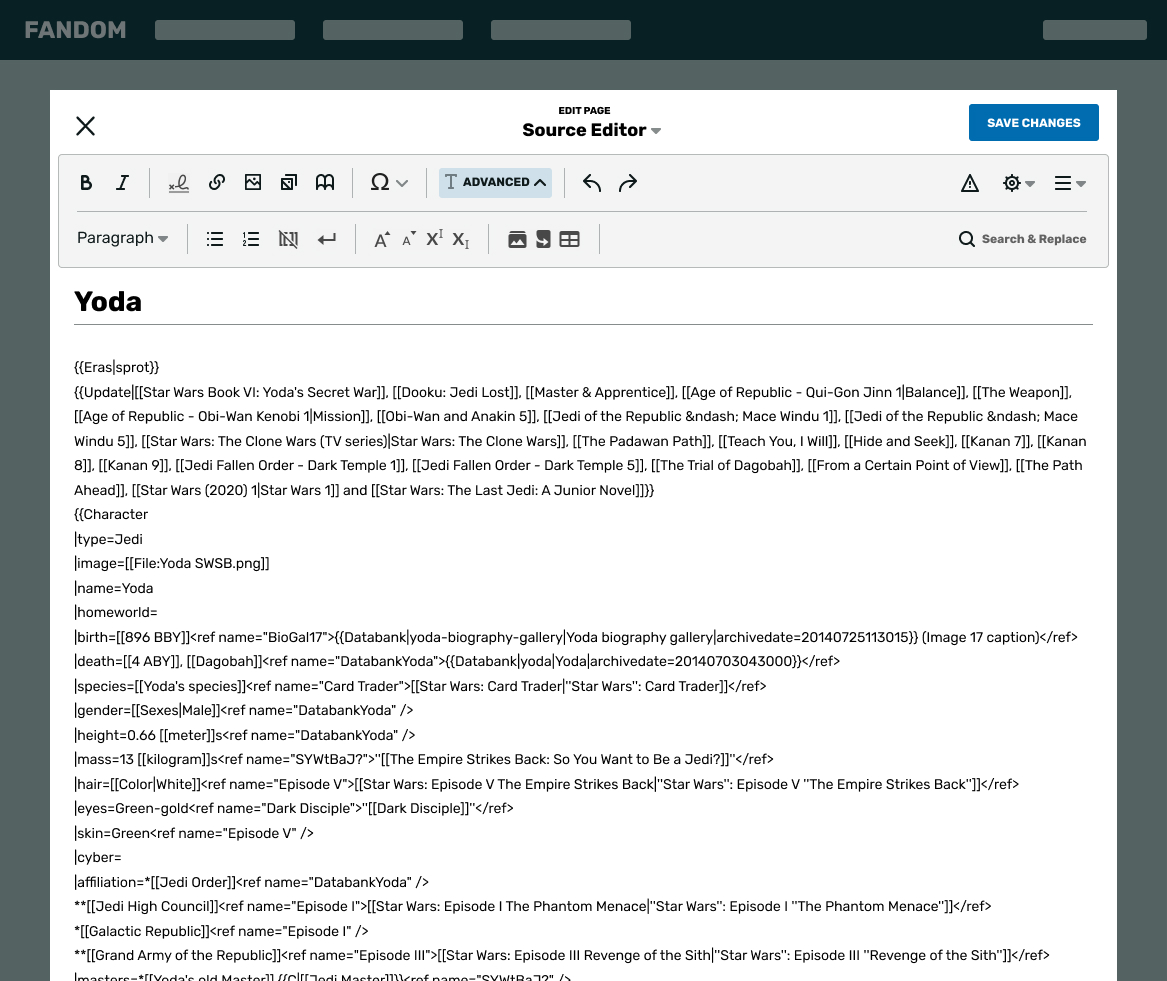Screen dimensions: 1167x981
Task: Open Search & Replace
Action: (1023, 239)
